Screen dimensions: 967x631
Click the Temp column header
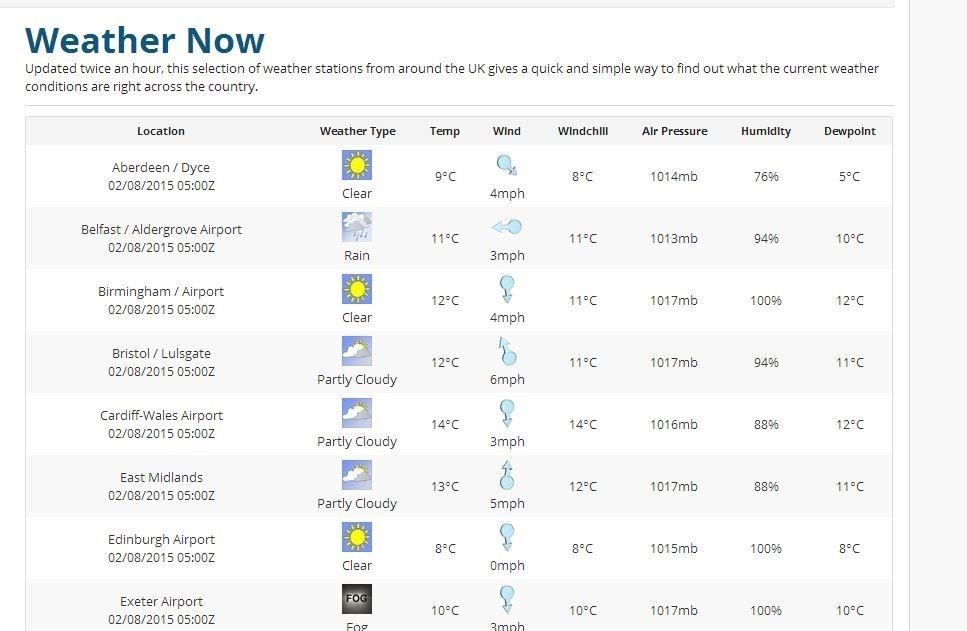pyautogui.click(x=445, y=131)
